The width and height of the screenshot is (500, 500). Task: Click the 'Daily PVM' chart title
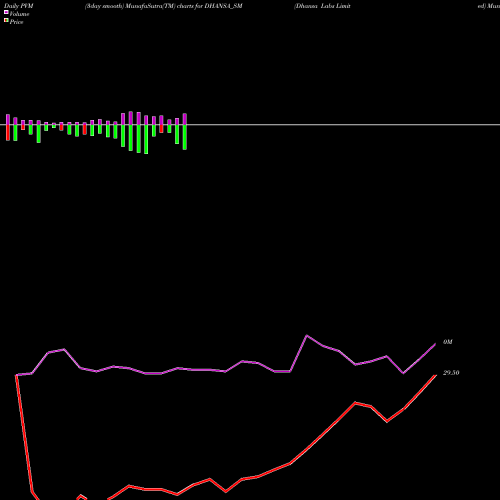[19, 6]
